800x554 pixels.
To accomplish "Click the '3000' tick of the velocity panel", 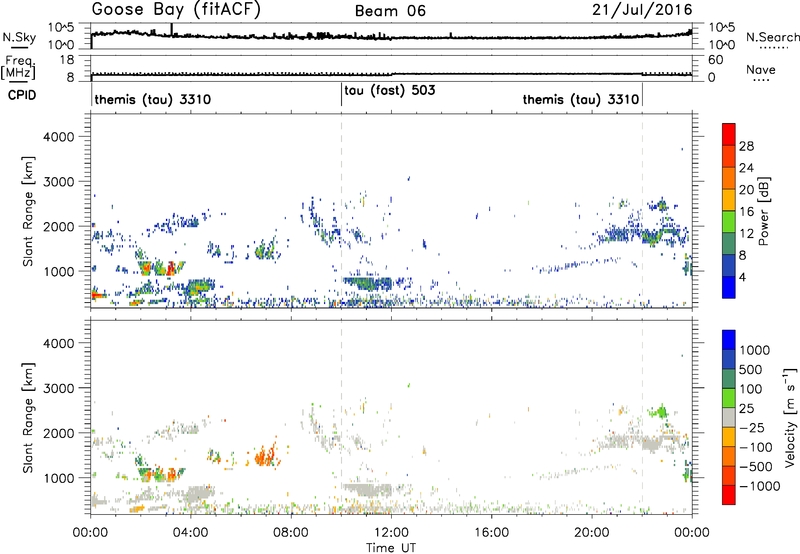I will [58, 388].
